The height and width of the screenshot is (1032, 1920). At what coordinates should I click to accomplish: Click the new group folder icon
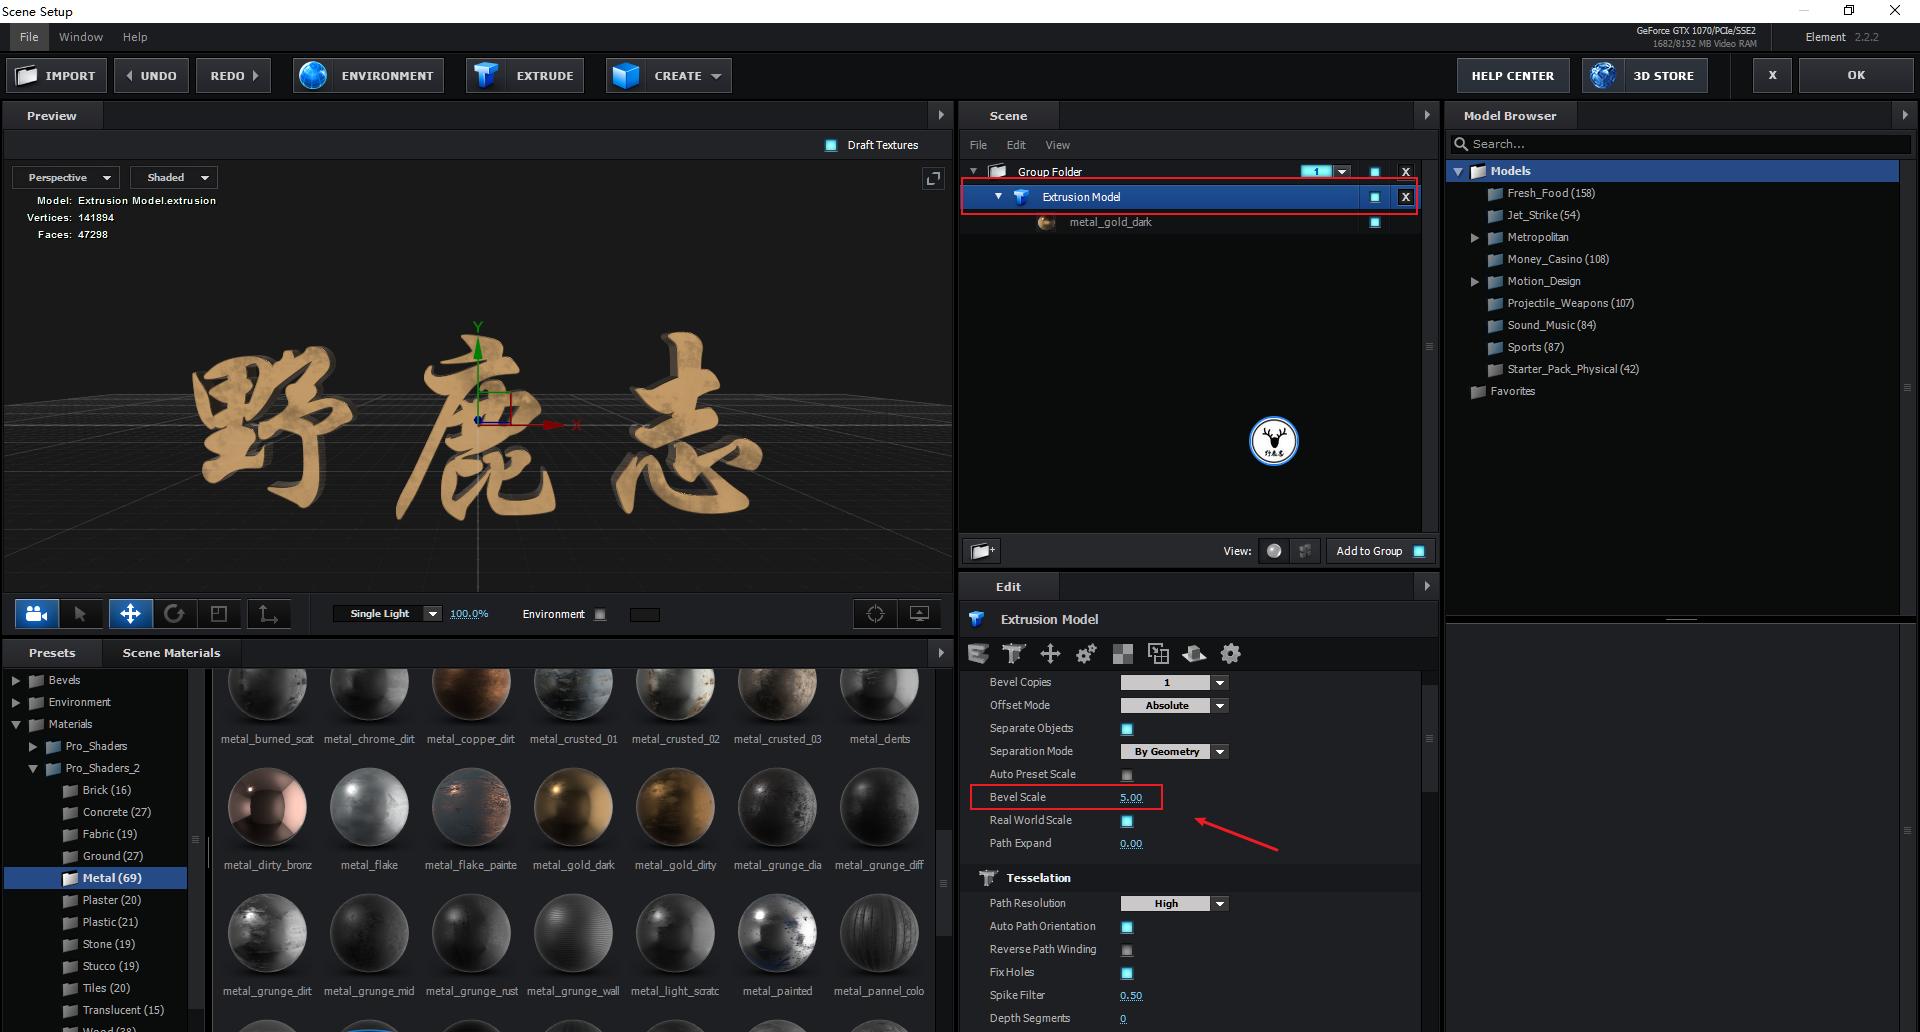click(981, 551)
